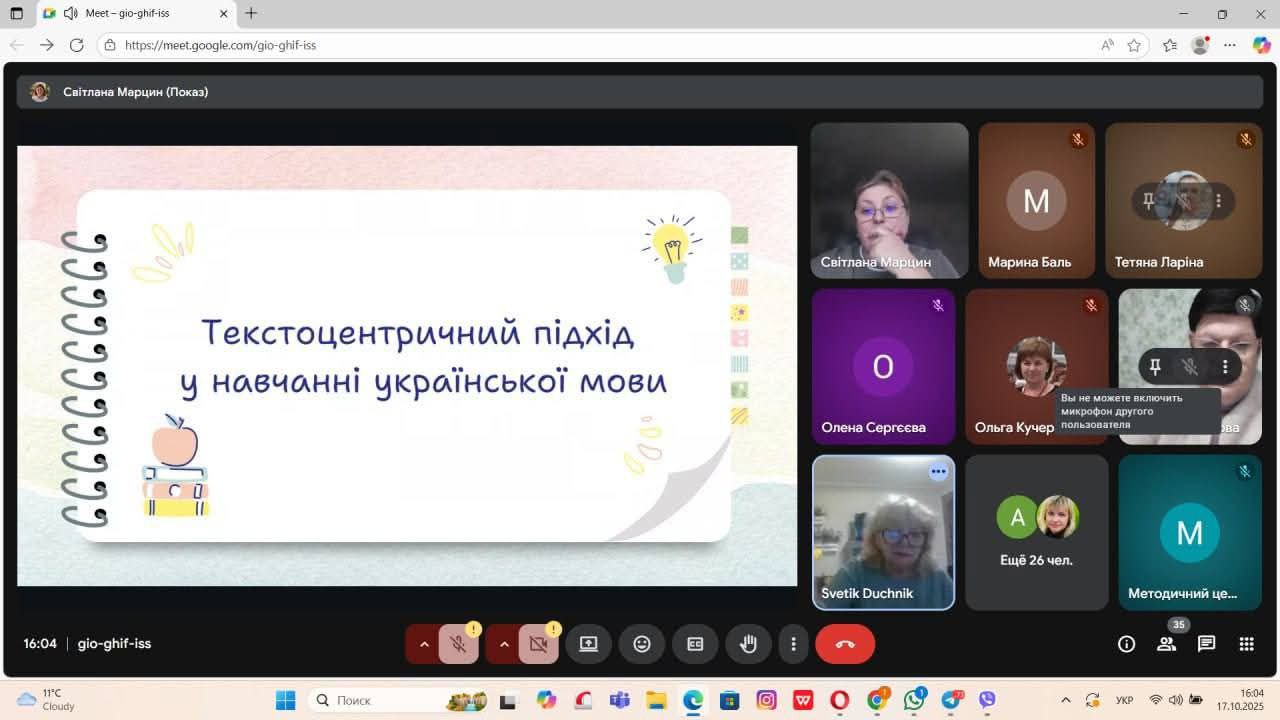Show the participants list with 35 people
This screenshot has width=1280, height=720.
[x=1166, y=644]
